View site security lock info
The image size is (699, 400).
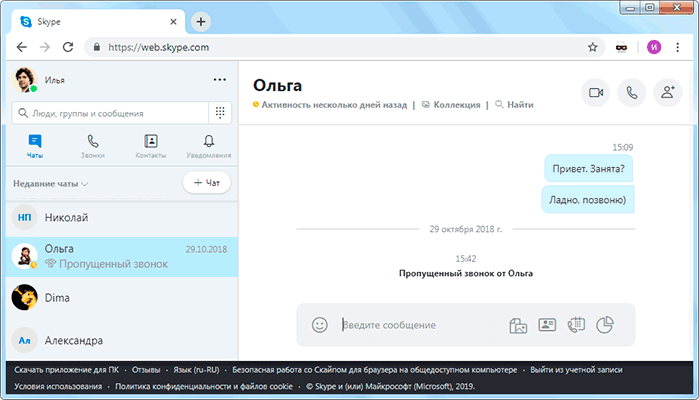97,47
